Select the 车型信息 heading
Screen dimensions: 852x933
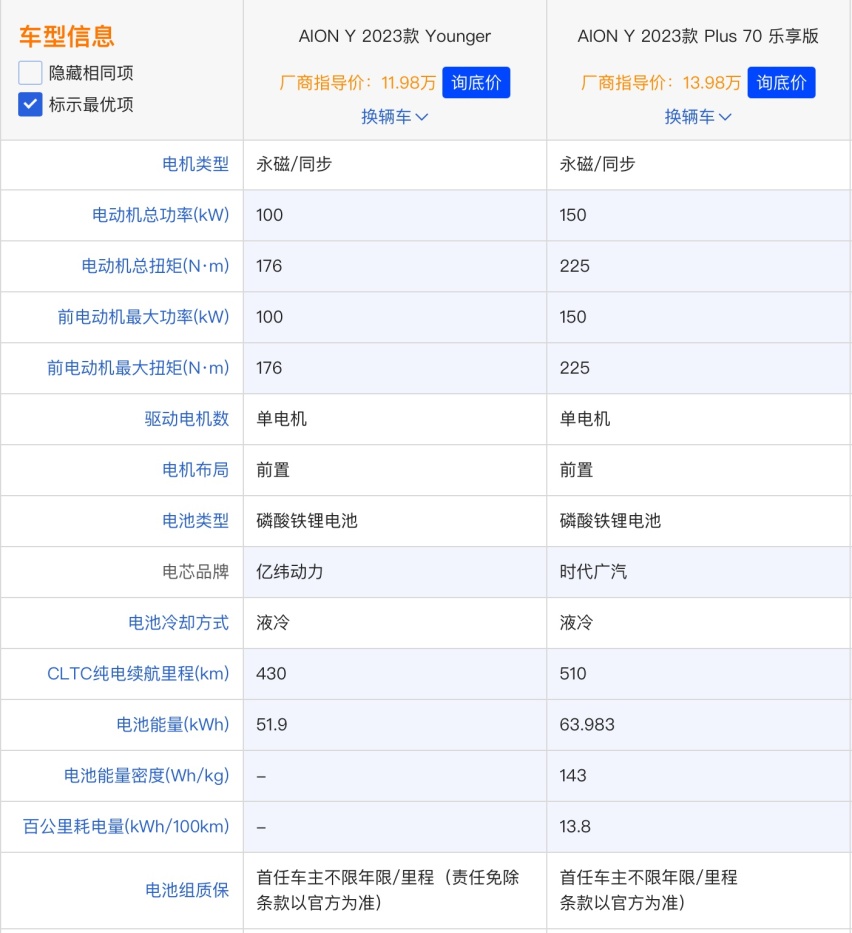(x=66, y=36)
